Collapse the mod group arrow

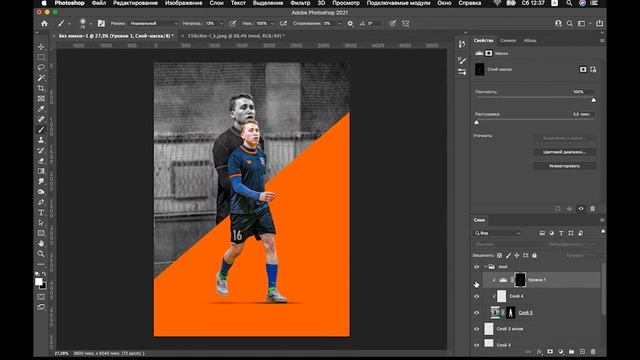point(485,267)
